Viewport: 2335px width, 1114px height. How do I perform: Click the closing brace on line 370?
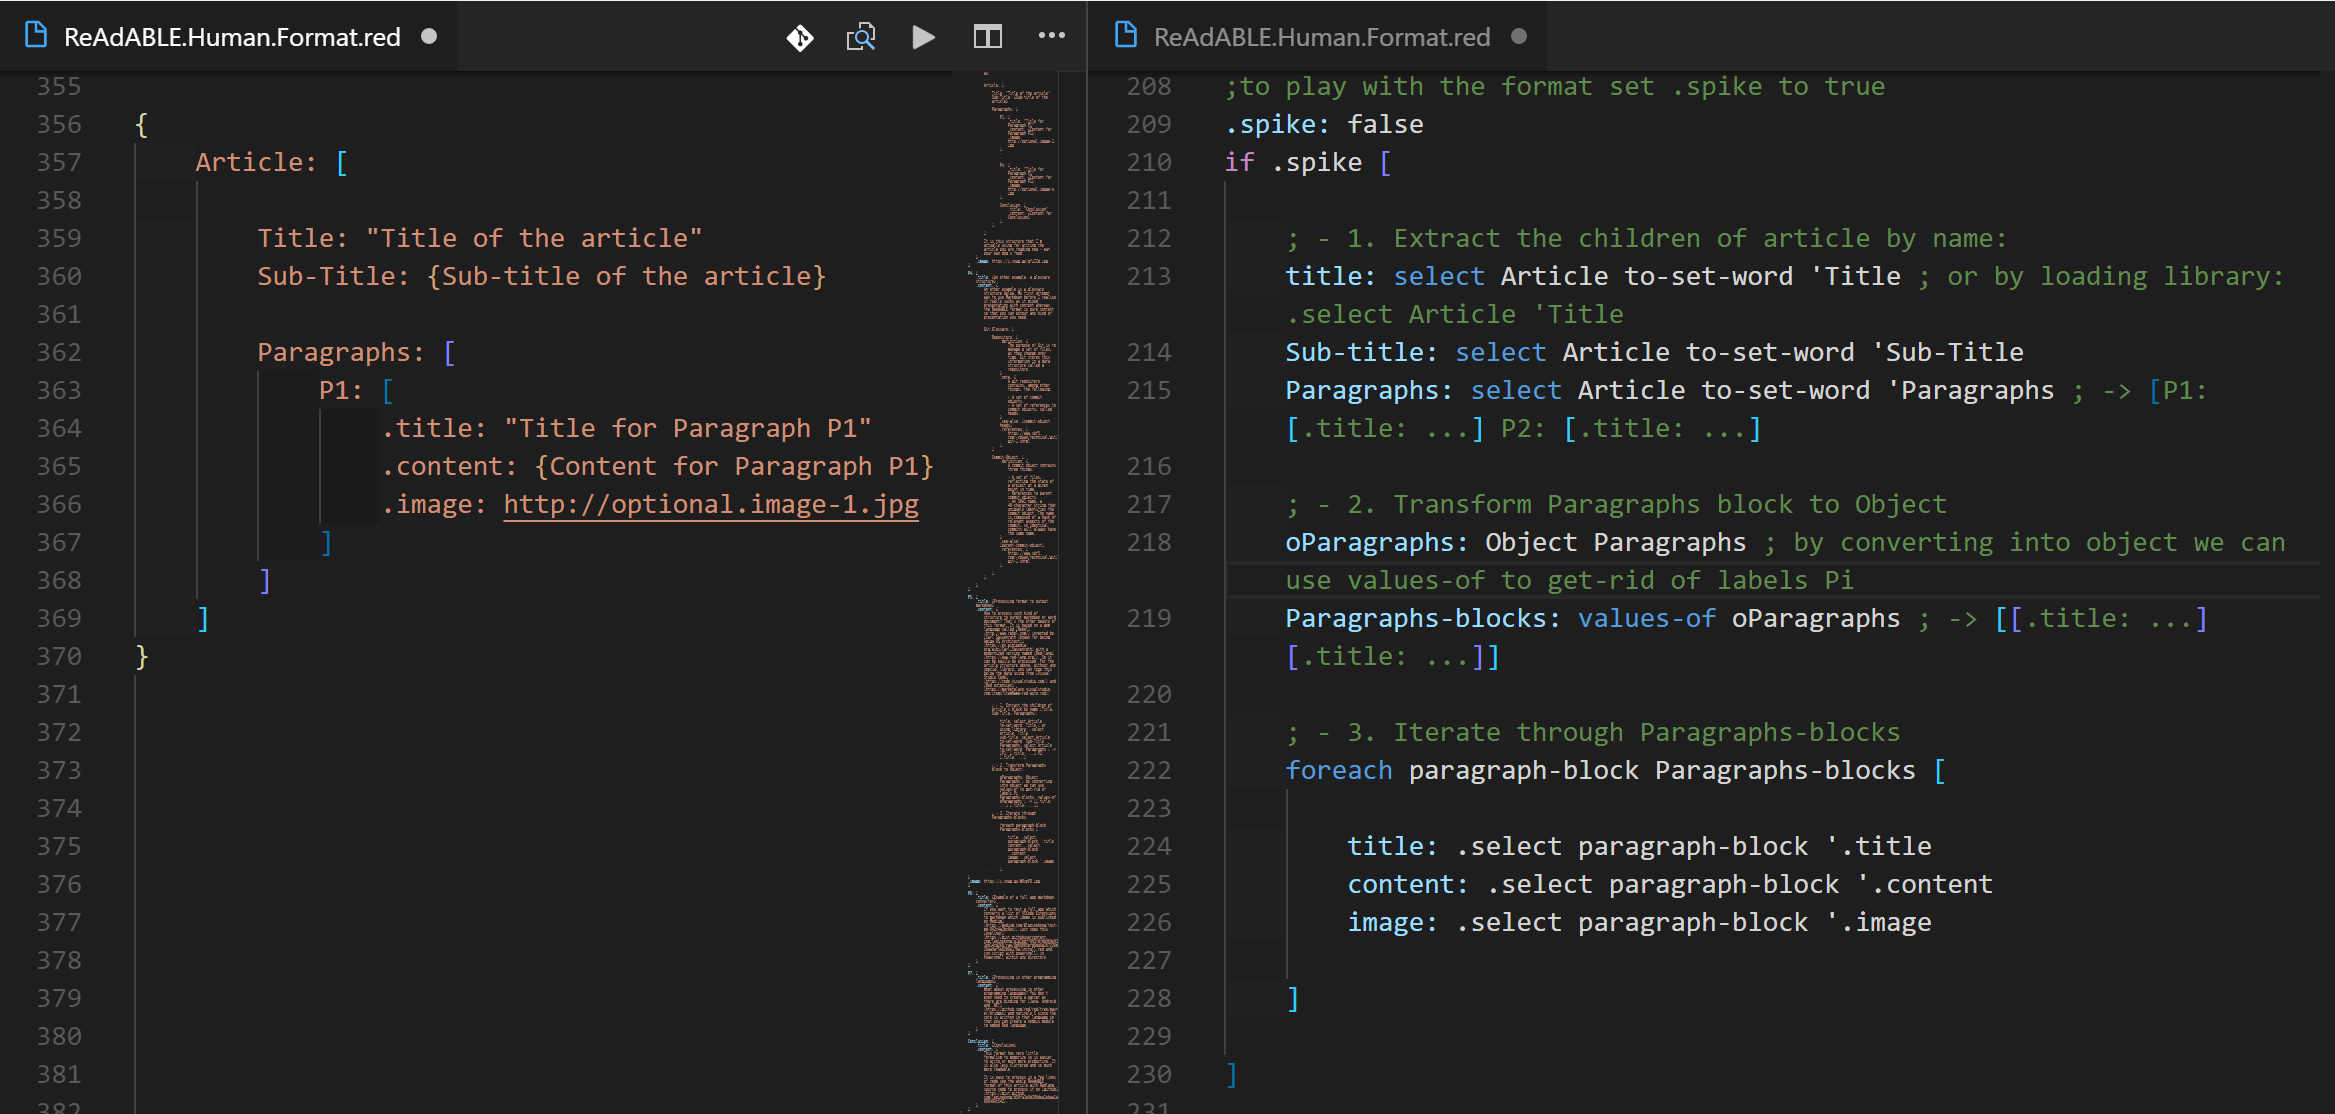tap(141, 656)
